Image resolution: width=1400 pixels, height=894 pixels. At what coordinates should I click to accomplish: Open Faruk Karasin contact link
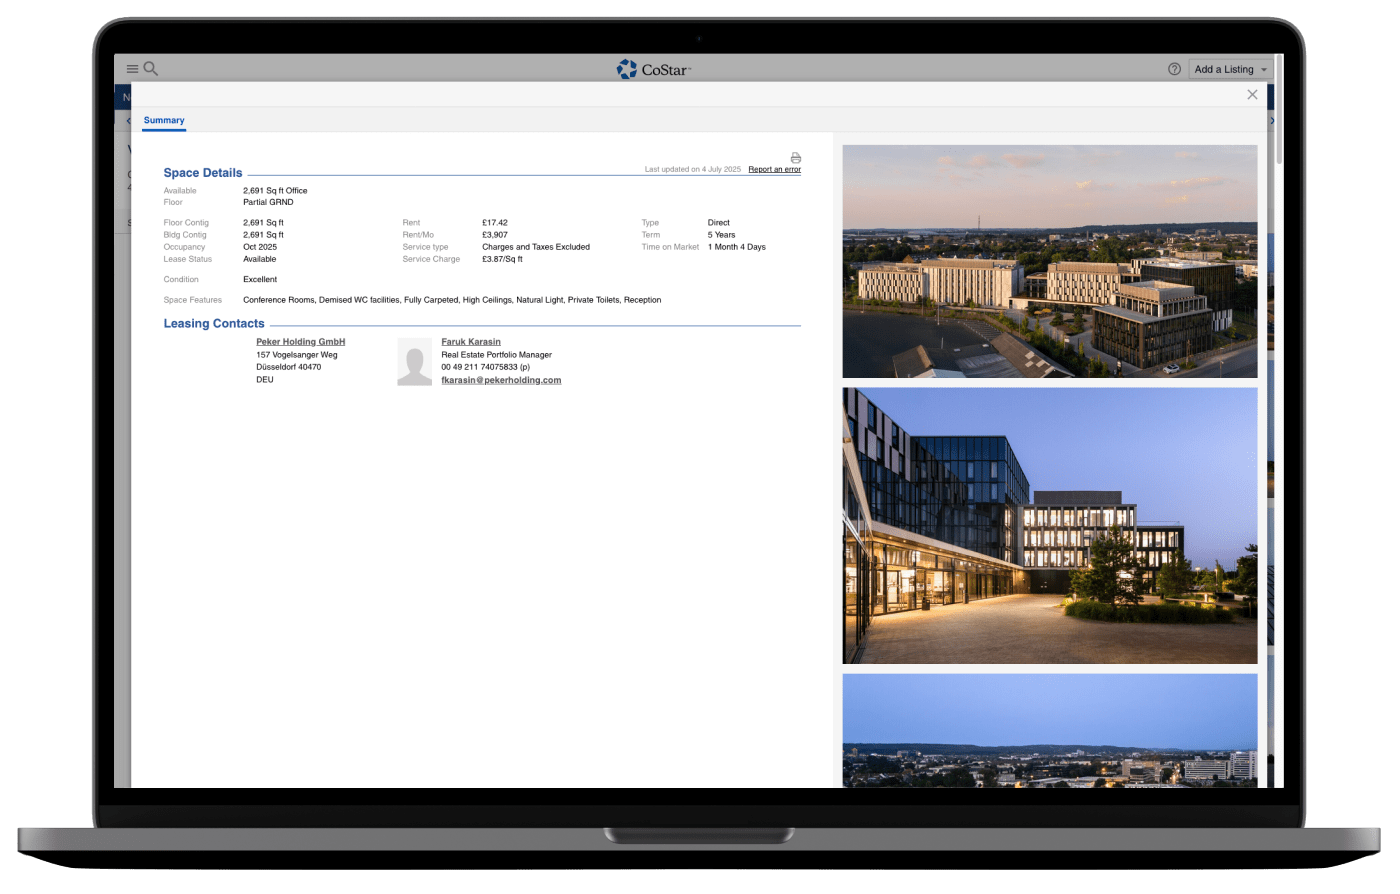[471, 342]
